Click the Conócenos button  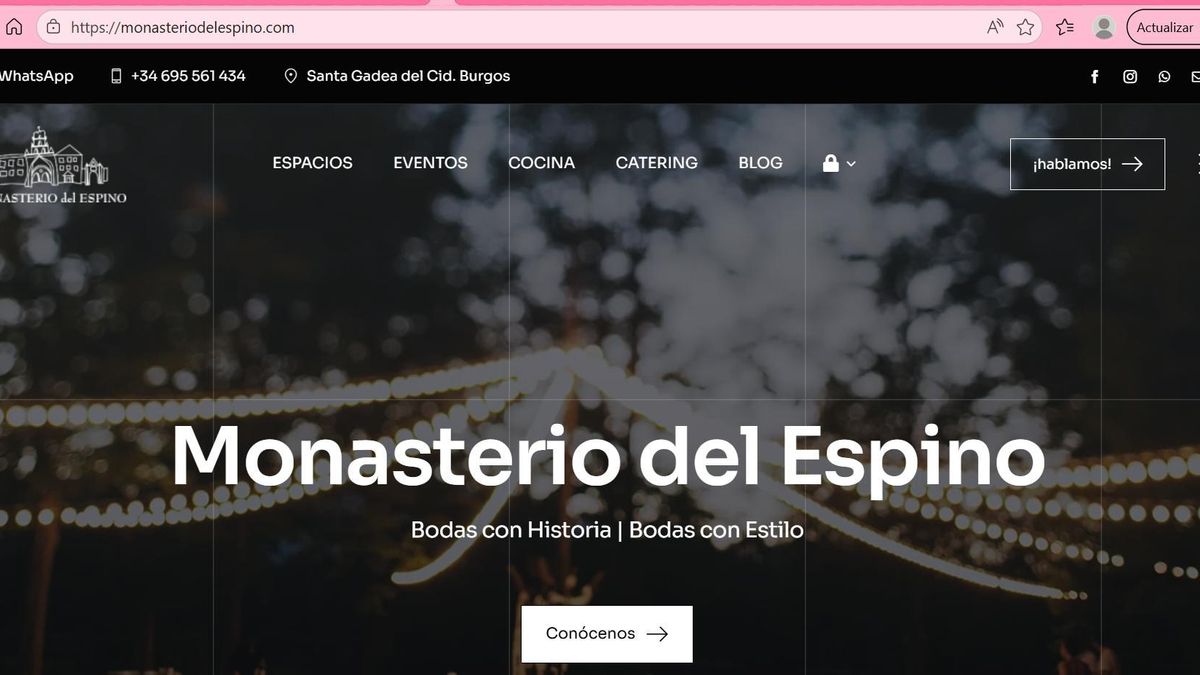[606, 633]
